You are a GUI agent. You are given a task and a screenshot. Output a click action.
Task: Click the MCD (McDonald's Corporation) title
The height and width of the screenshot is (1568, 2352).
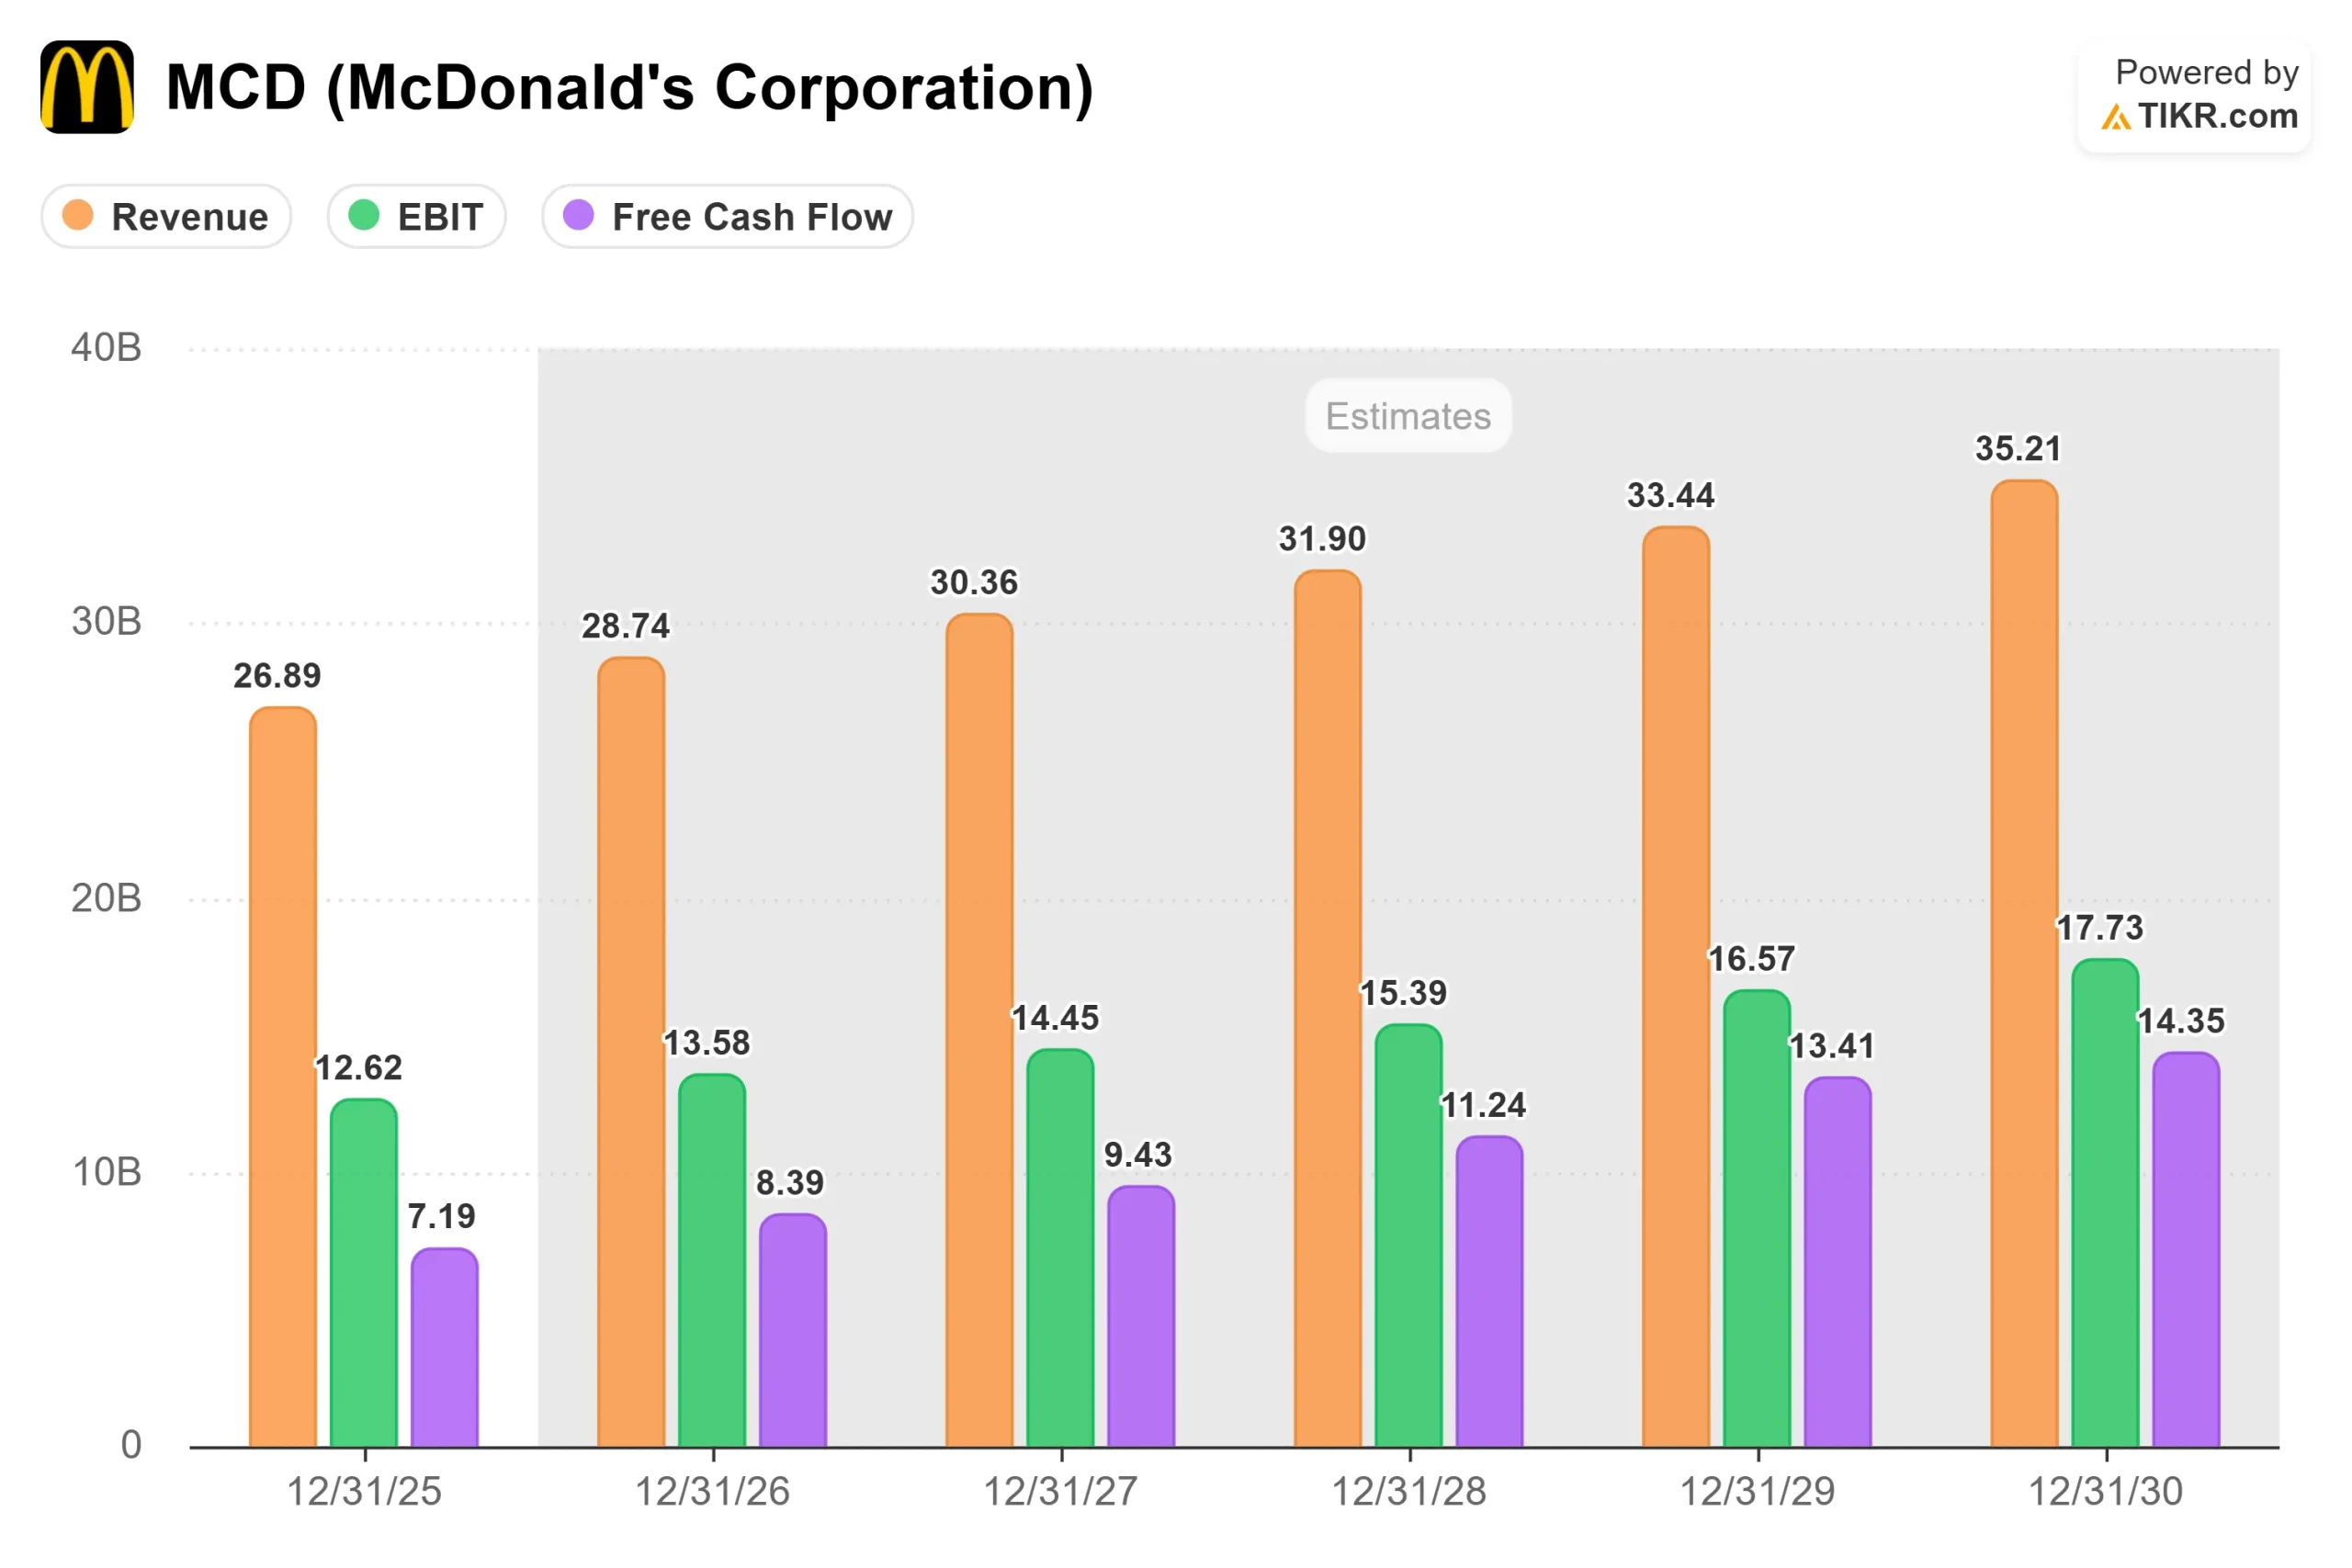coord(630,88)
